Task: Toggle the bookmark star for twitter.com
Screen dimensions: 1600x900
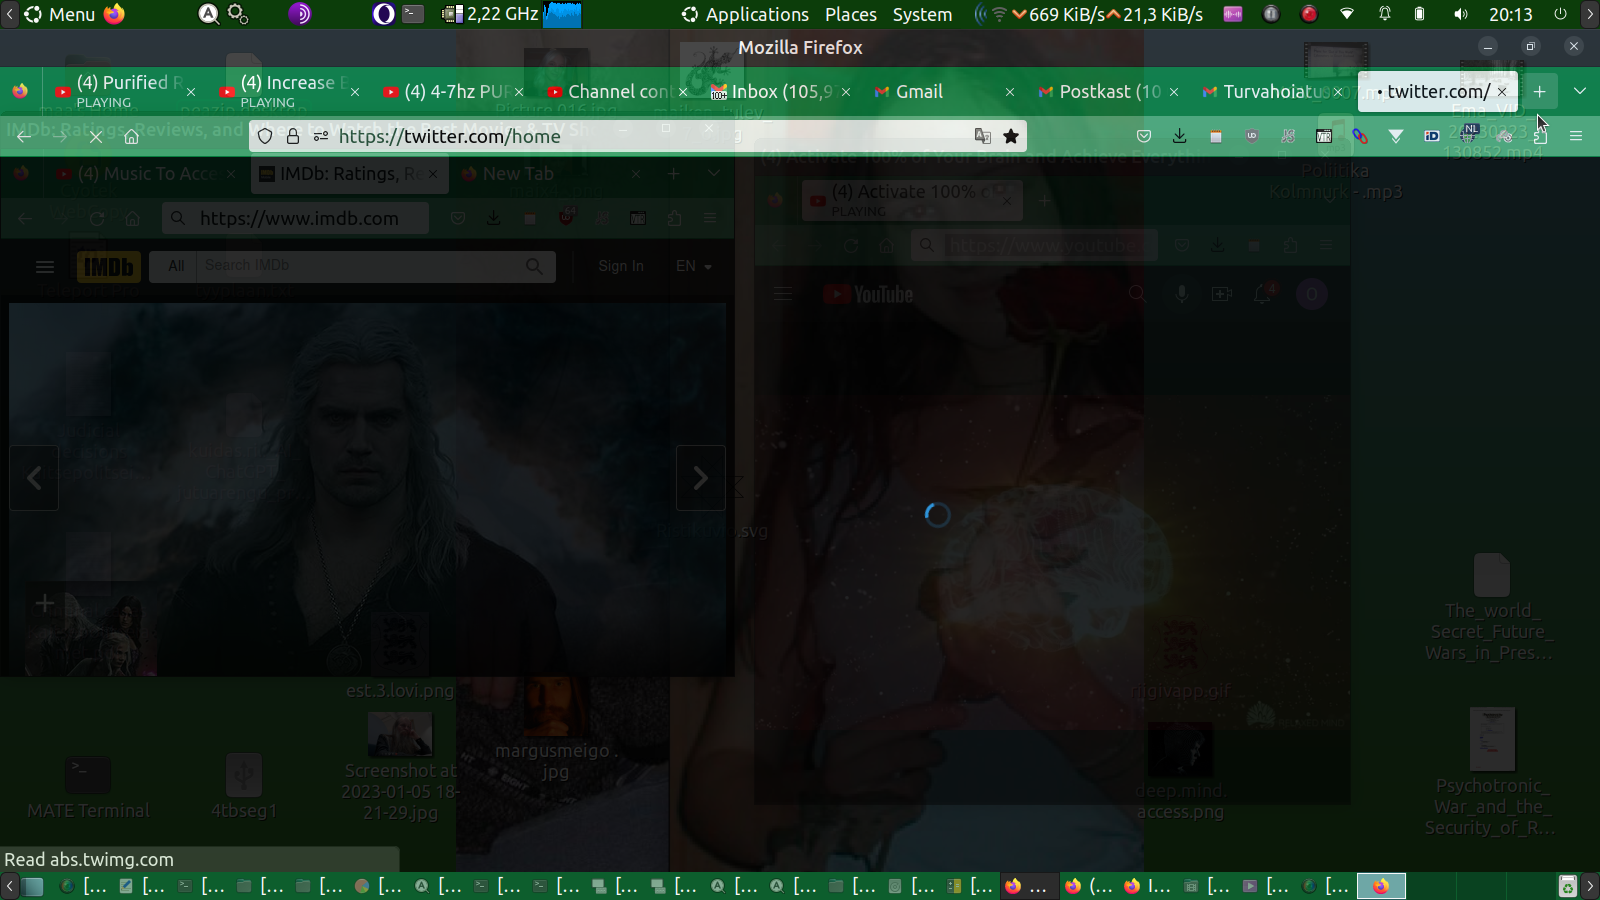Action: pyautogui.click(x=1011, y=136)
